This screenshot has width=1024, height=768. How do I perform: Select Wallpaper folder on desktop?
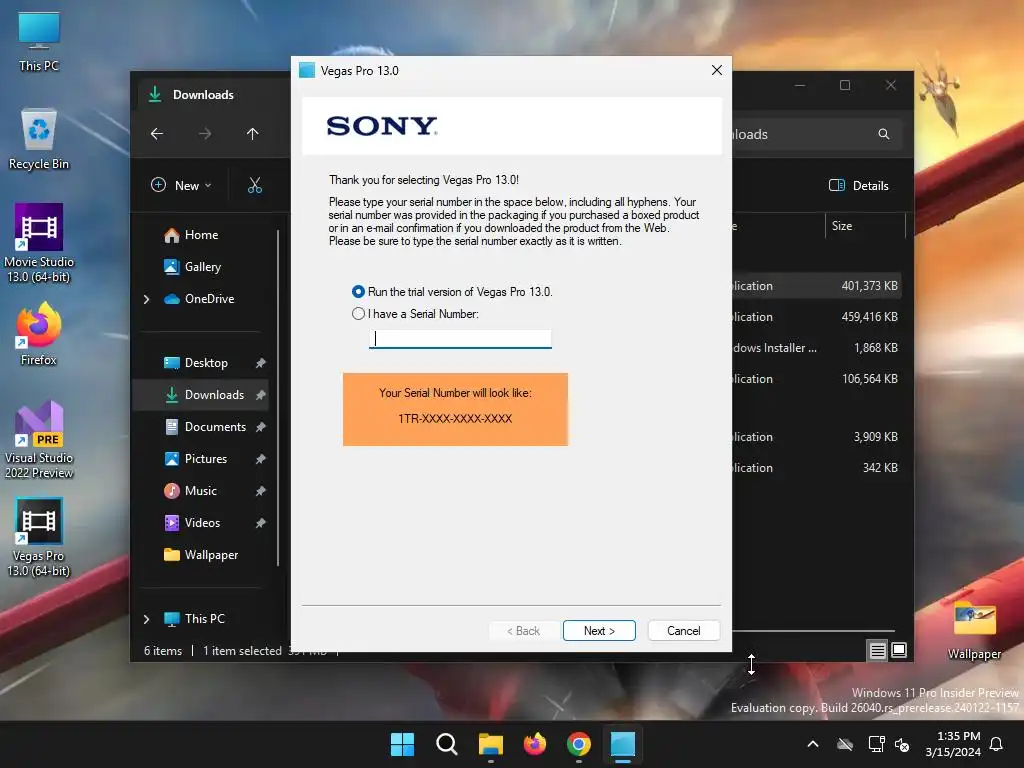pos(974,630)
